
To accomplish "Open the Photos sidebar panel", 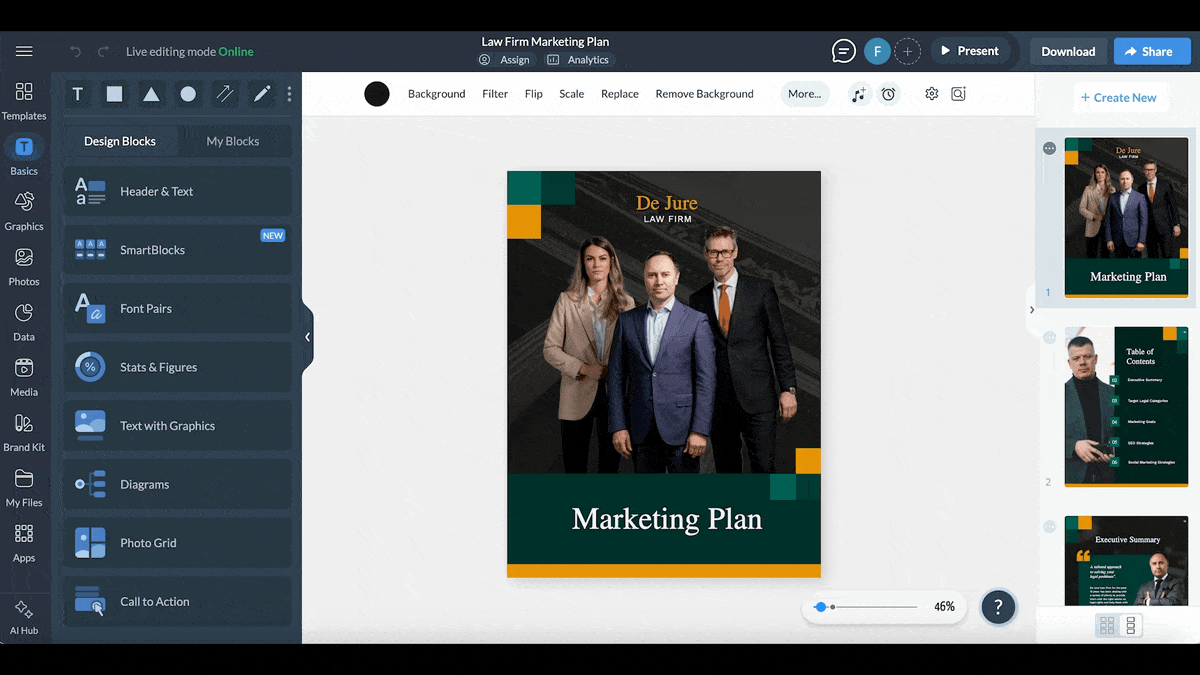I will pos(24,267).
